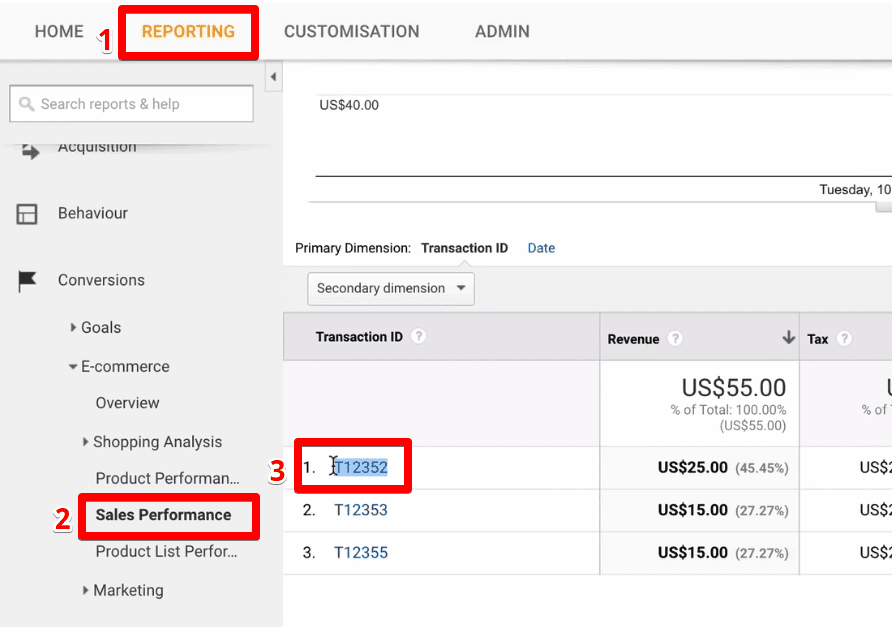Select Transaction ID primary dimension
The image size is (892, 627).
[x=464, y=248]
